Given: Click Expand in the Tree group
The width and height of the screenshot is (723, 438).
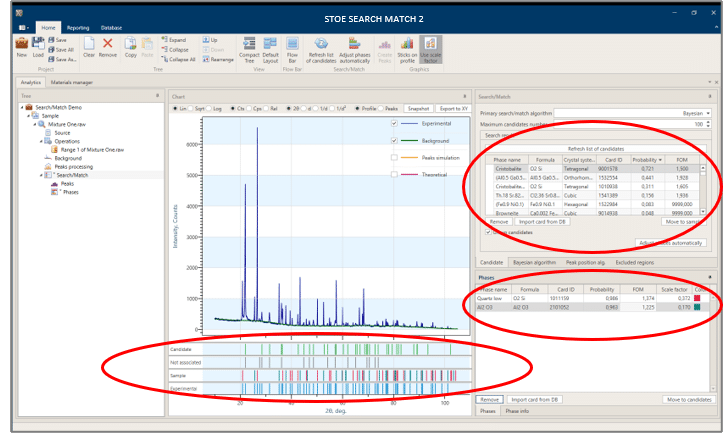Looking at the screenshot, I should click(x=173, y=40).
